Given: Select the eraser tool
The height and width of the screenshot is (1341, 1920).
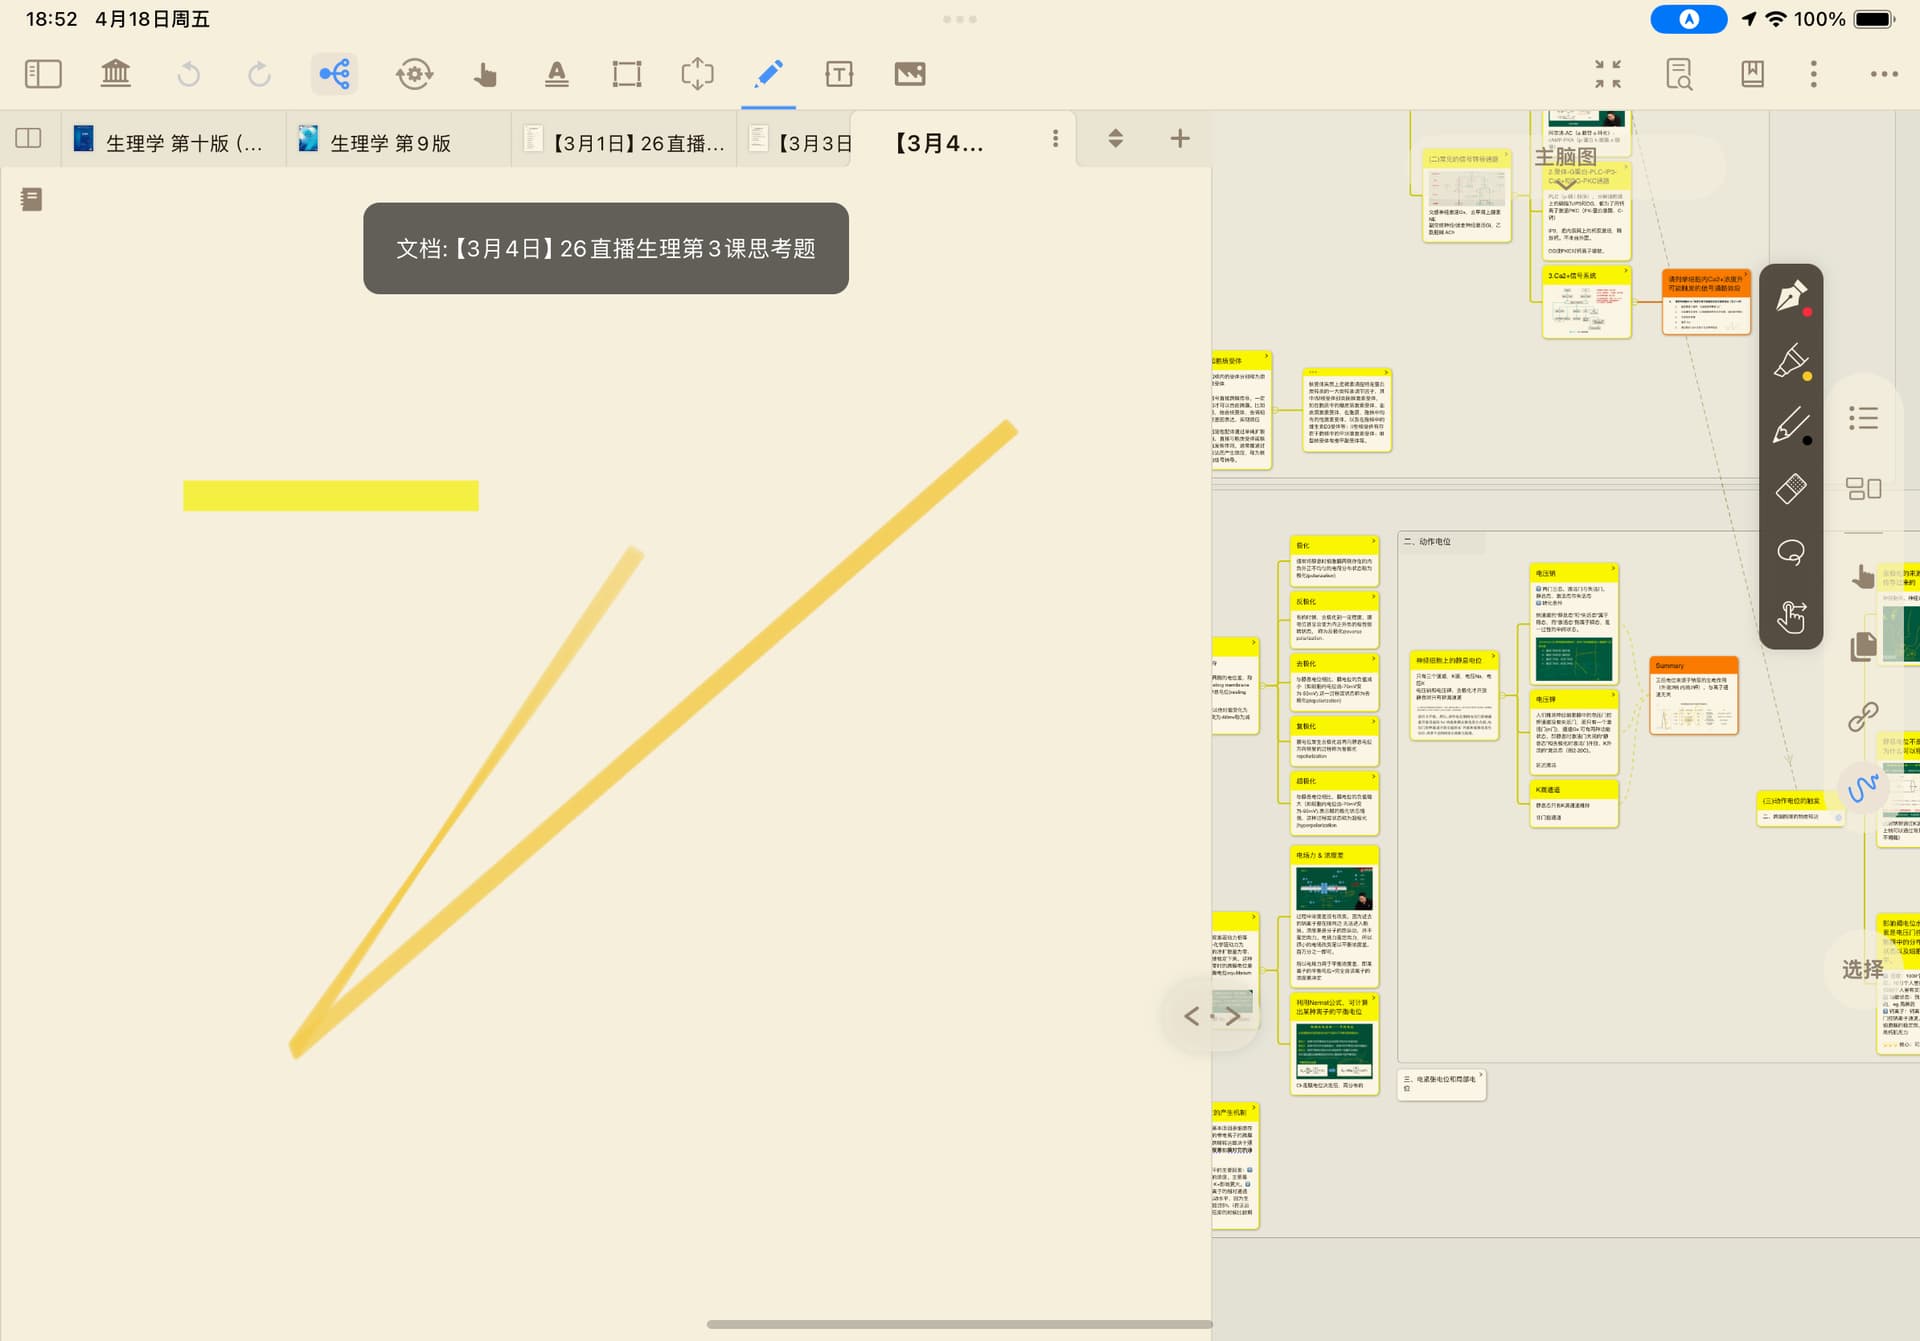Looking at the screenshot, I should tap(1791, 488).
